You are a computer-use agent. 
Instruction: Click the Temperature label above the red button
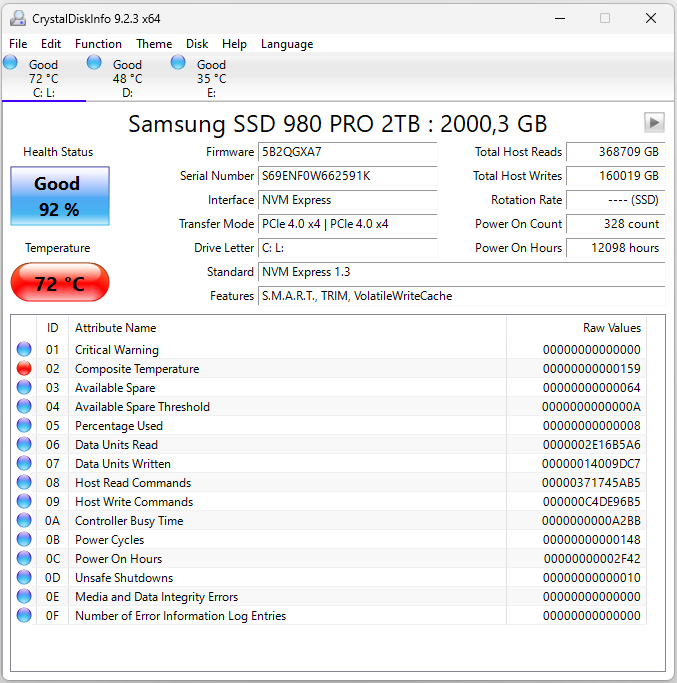click(58, 248)
